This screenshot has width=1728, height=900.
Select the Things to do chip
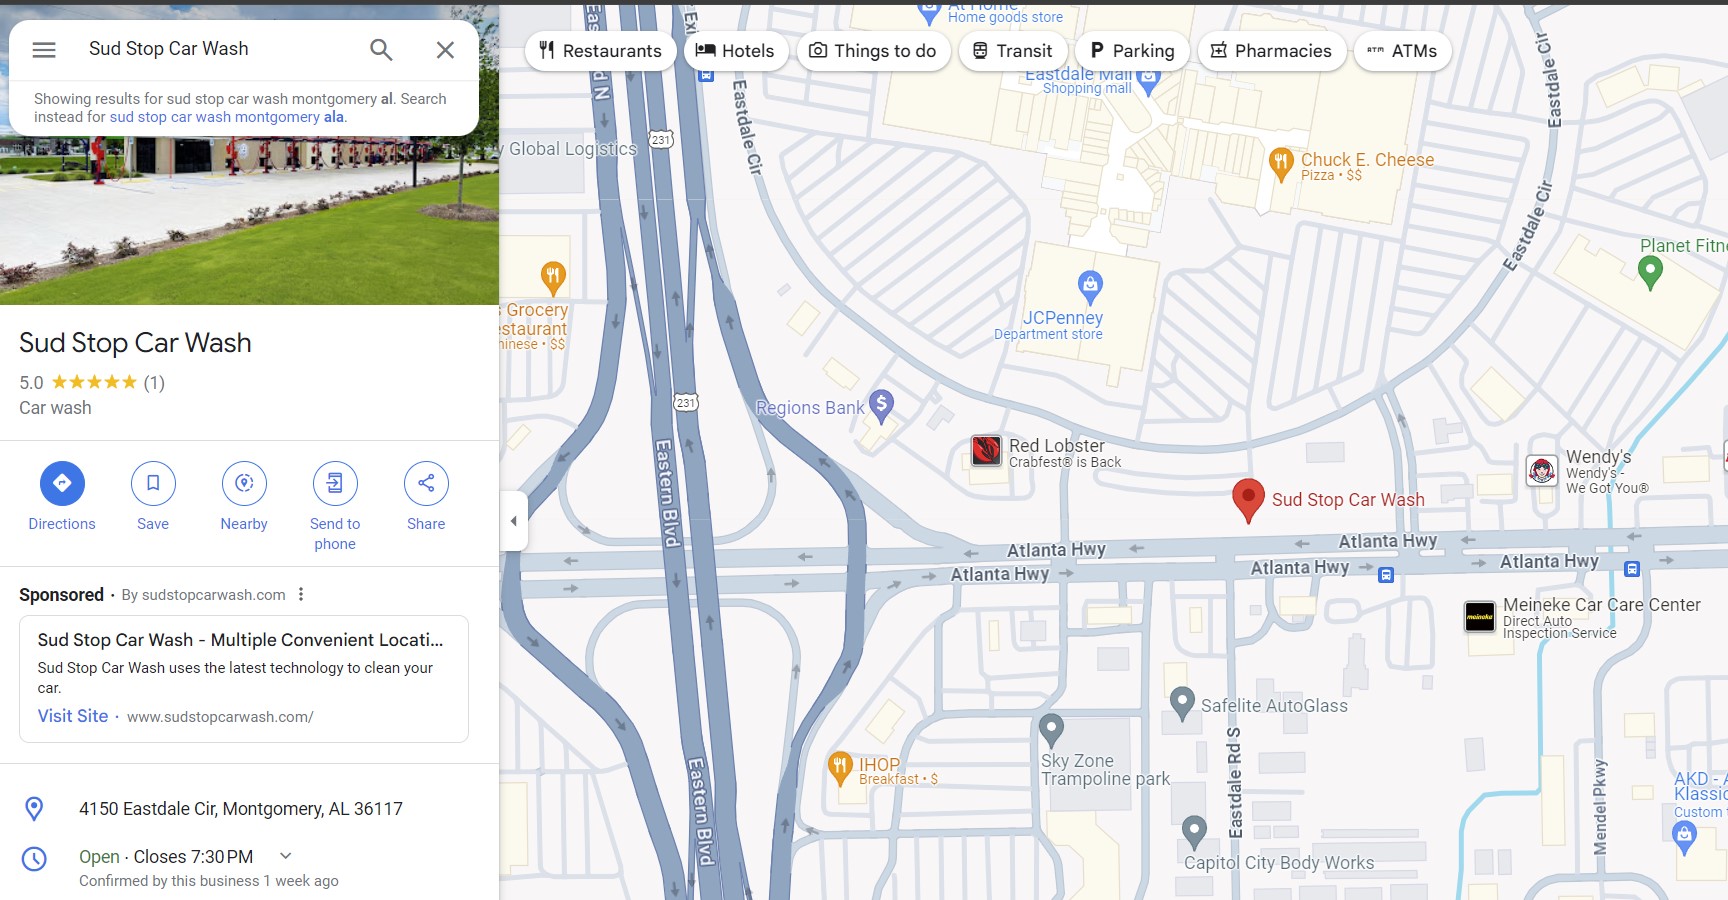tap(873, 51)
